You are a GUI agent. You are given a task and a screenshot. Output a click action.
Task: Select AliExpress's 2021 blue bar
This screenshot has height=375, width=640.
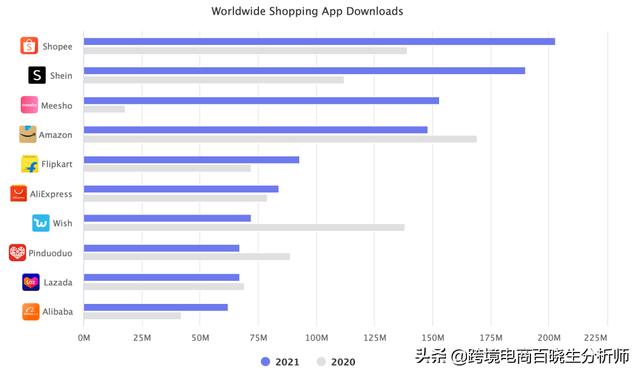[181, 189]
